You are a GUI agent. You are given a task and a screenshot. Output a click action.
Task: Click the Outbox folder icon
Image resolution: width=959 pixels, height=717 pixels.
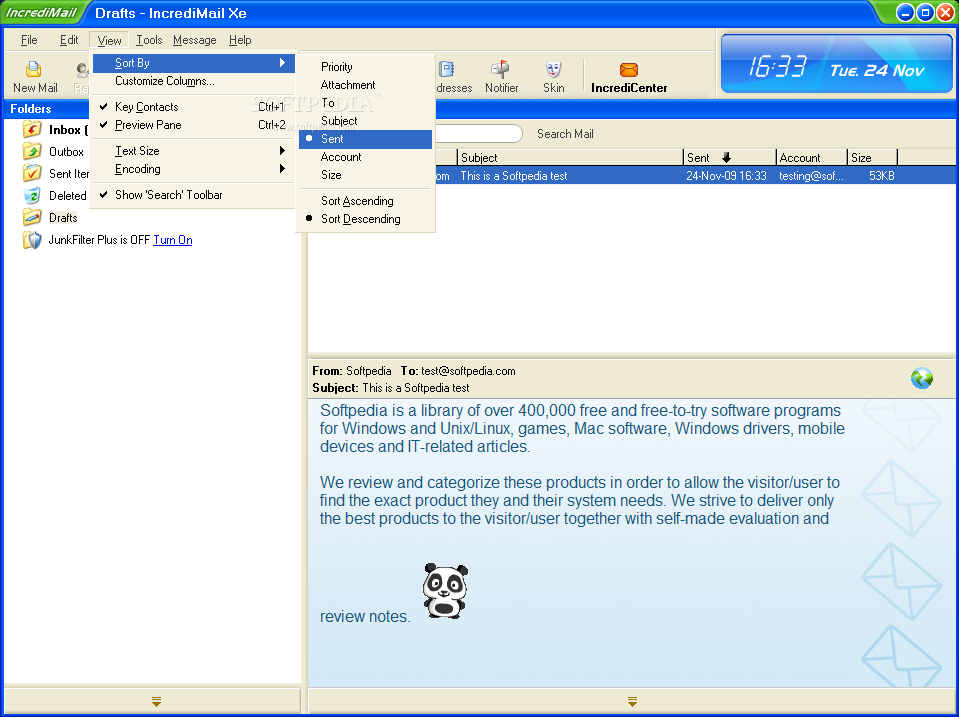(32, 151)
